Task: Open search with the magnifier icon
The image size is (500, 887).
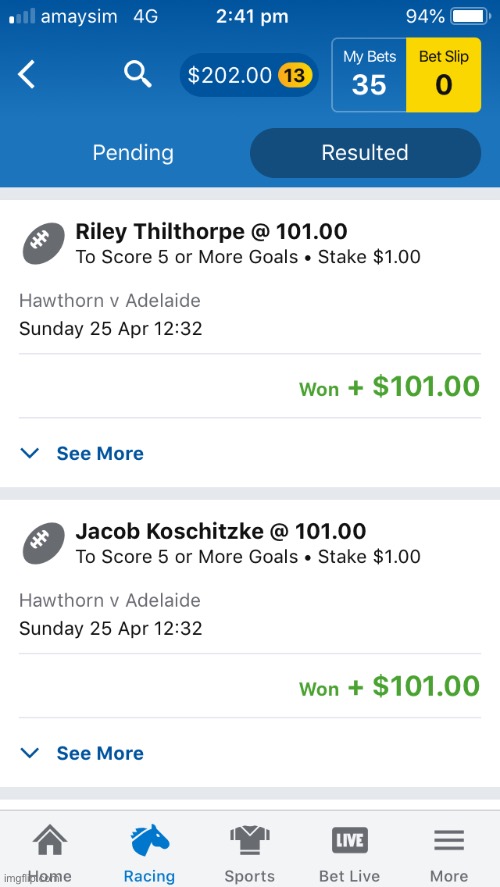Action: point(138,75)
